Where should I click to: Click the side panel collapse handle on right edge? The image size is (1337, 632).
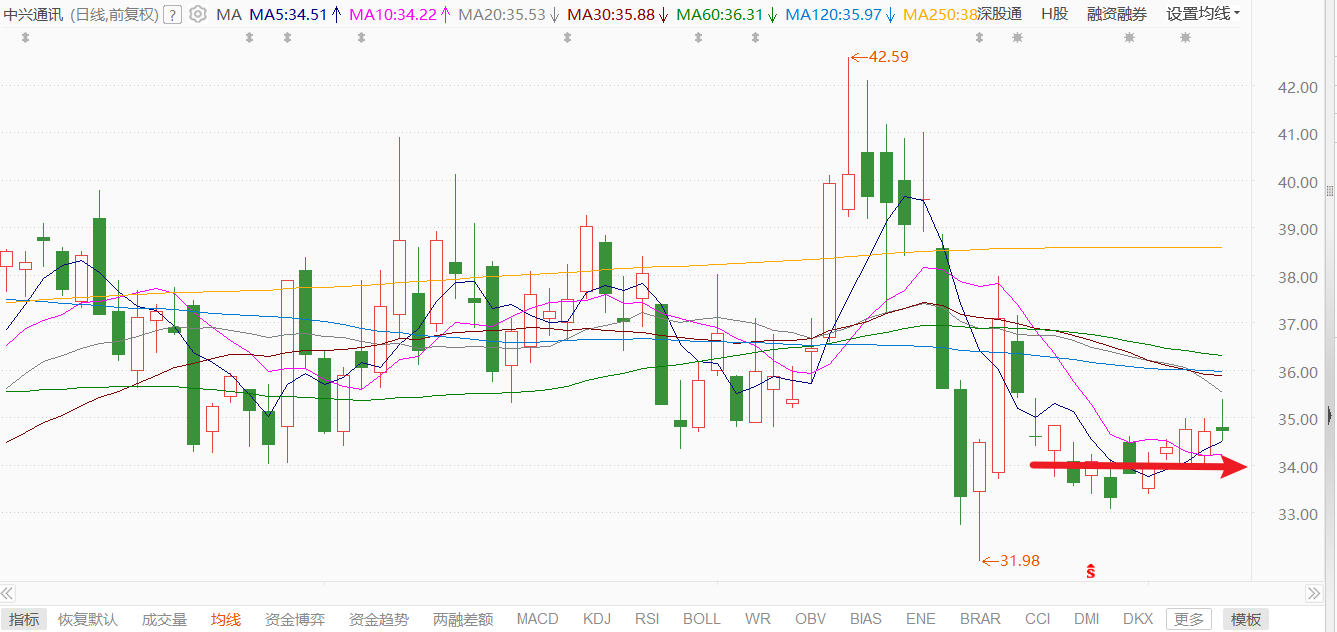[1330, 414]
